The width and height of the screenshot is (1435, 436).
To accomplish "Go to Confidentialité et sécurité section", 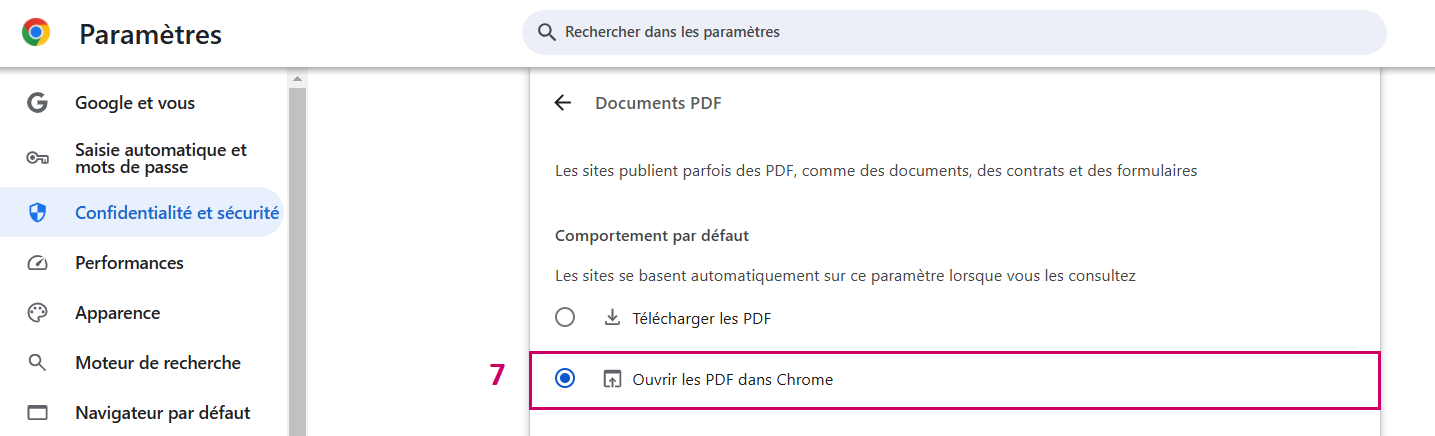I will pos(177,212).
